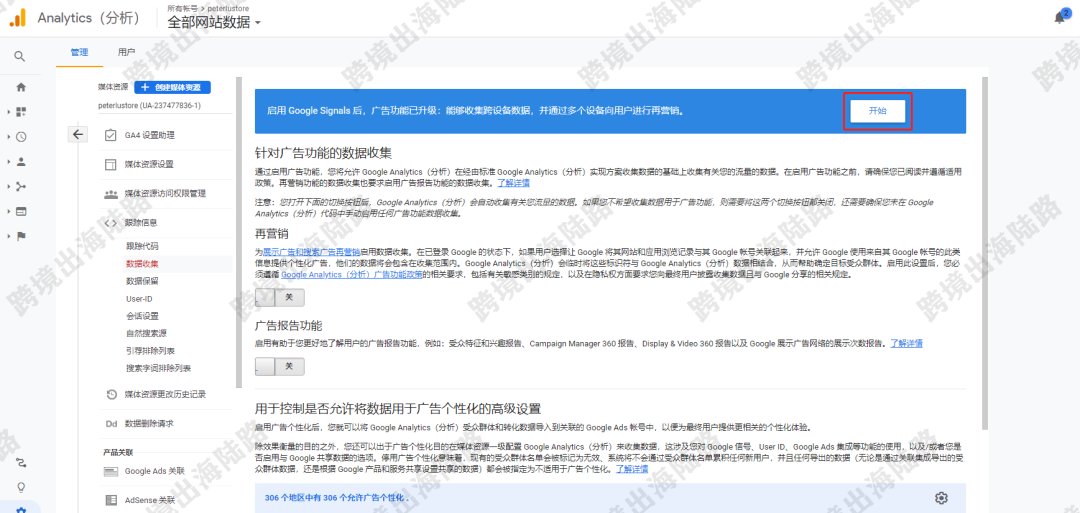Click the 媒体资源访问权限管理 people icon
Viewport: 1080px width, 513px height.
(x=110, y=193)
